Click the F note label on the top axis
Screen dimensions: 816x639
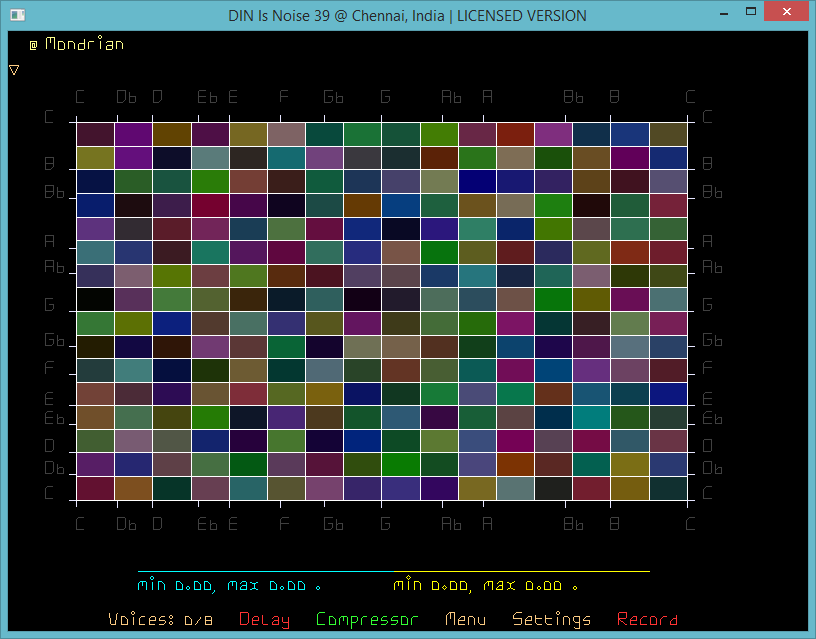click(284, 97)
